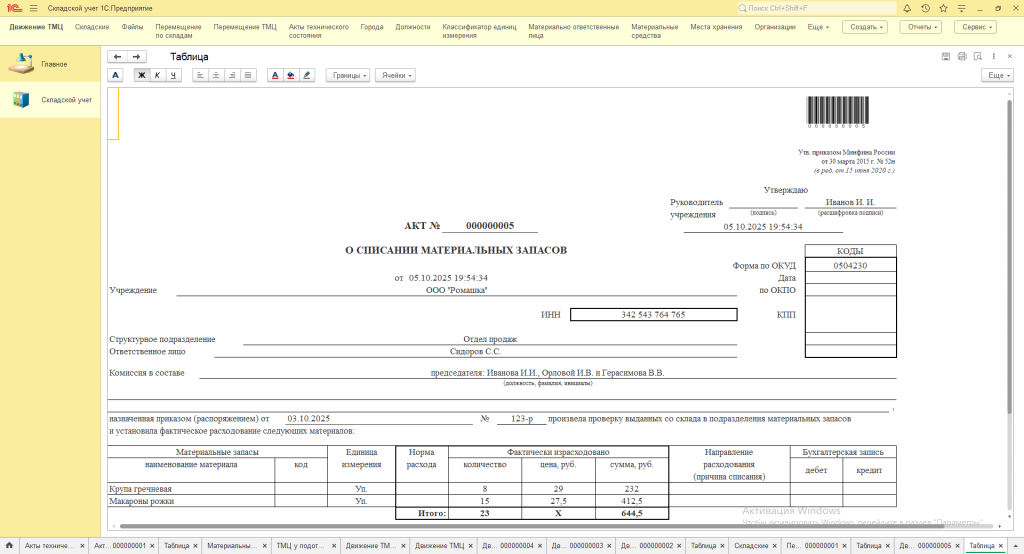Choose text color
The image size is (1024, 554).
click(275, 75)
